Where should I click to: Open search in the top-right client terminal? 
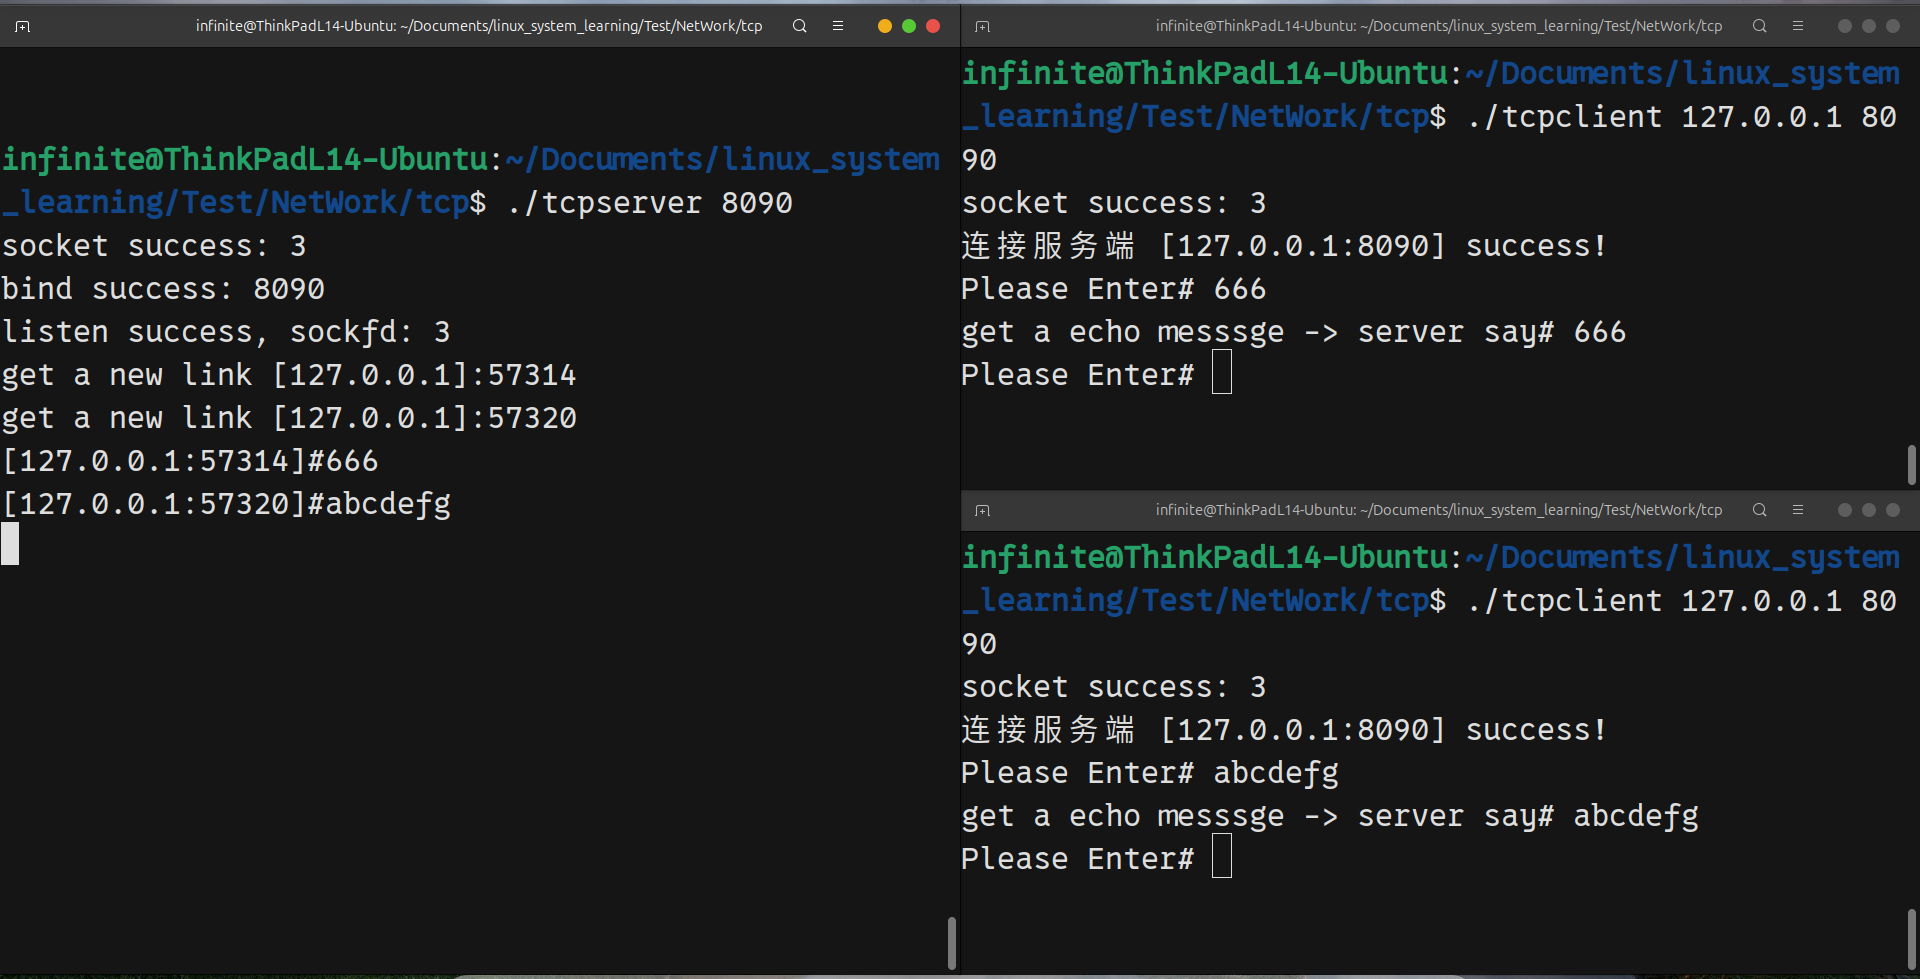pyautogui.click(x=1759, y=26)
